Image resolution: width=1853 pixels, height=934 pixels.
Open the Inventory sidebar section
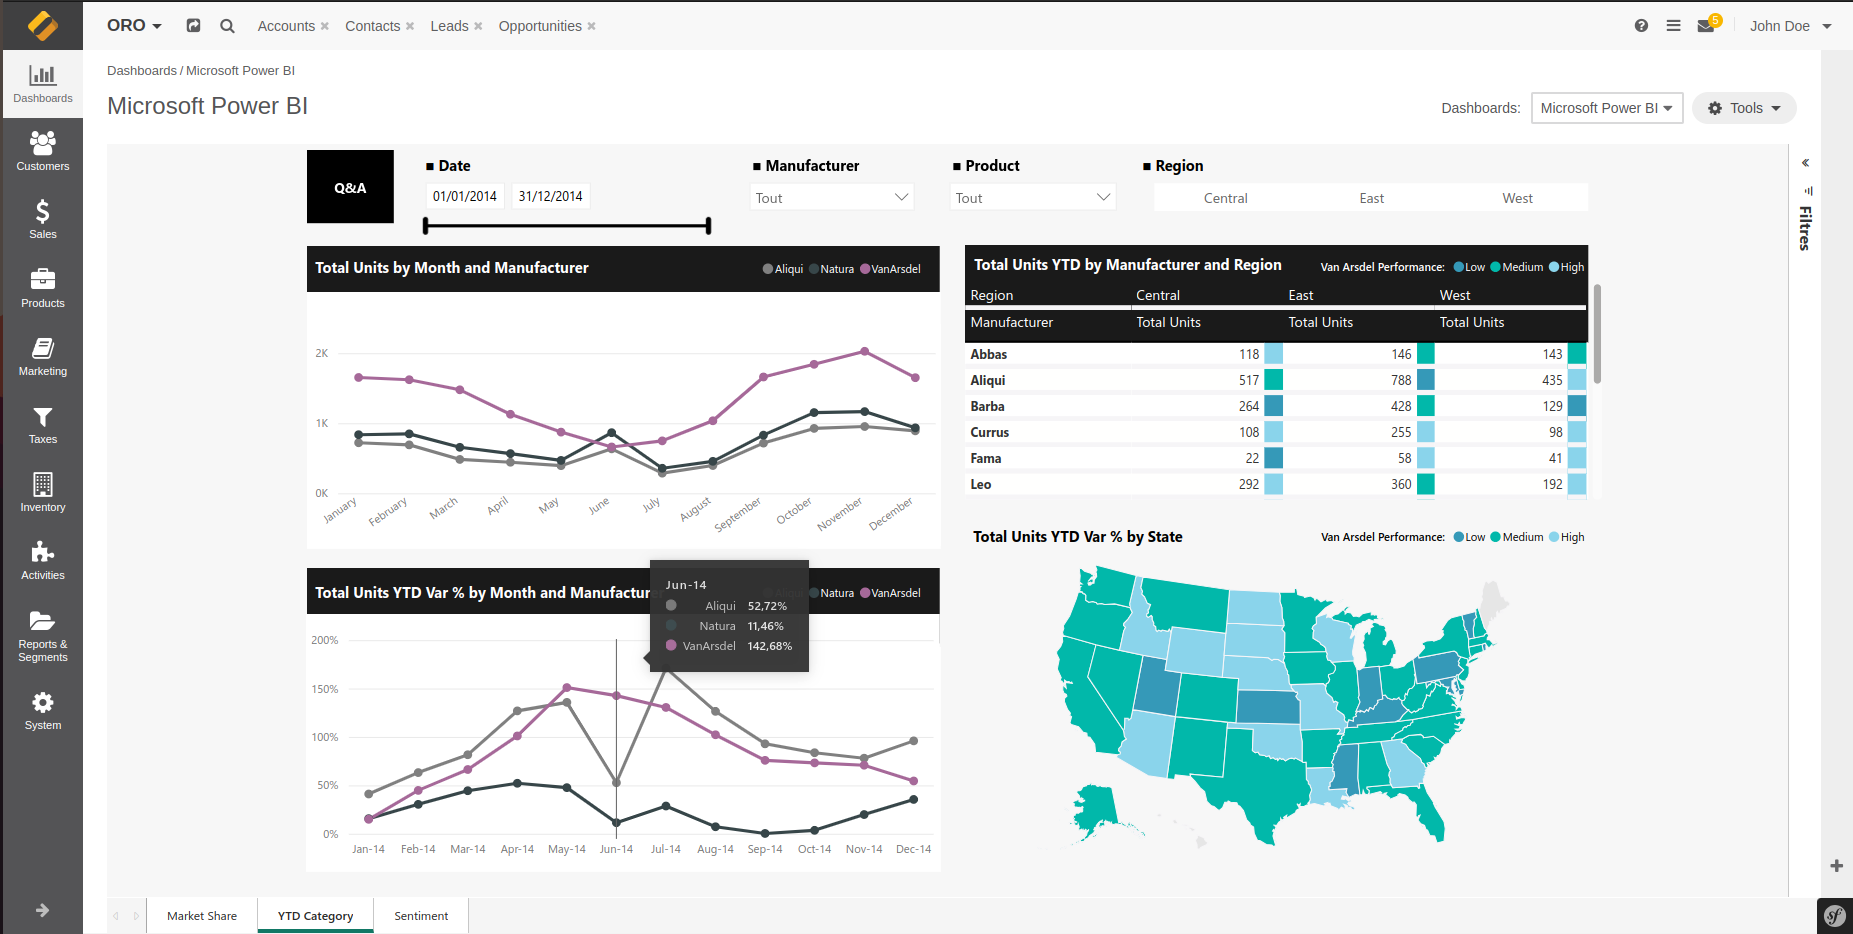(x=42, y=493)
